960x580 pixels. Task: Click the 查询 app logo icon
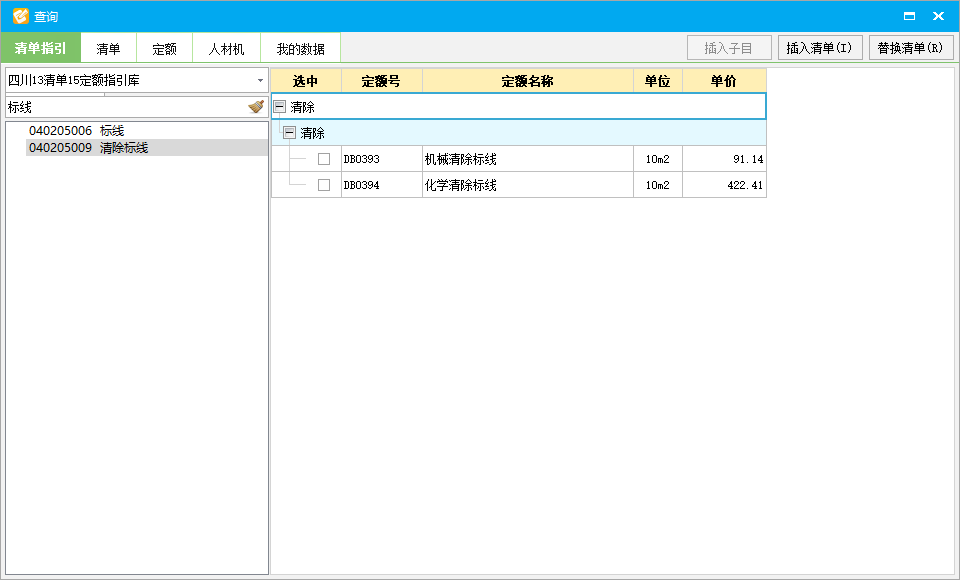pyautogui.click(x=21, y=16)
